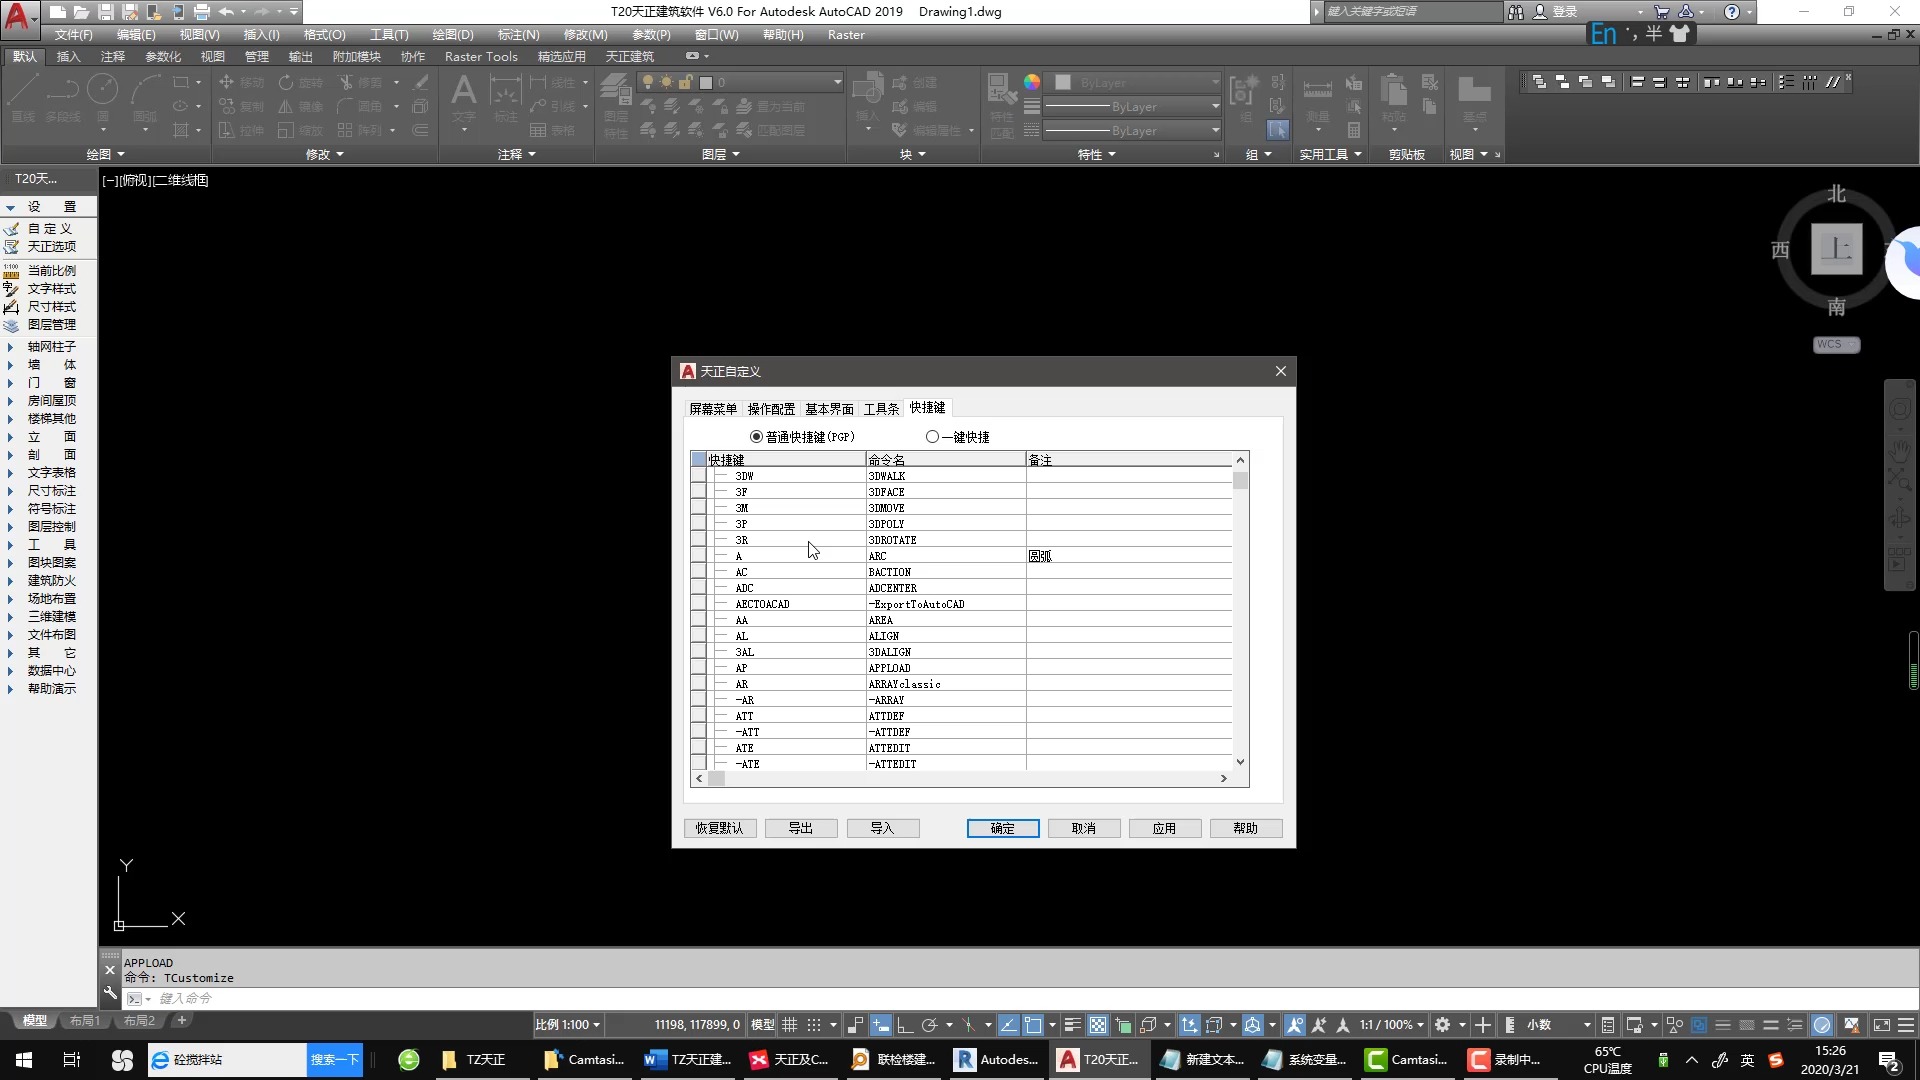
Task: Click the Windows Start button
Action: [x=24, y=1060]
